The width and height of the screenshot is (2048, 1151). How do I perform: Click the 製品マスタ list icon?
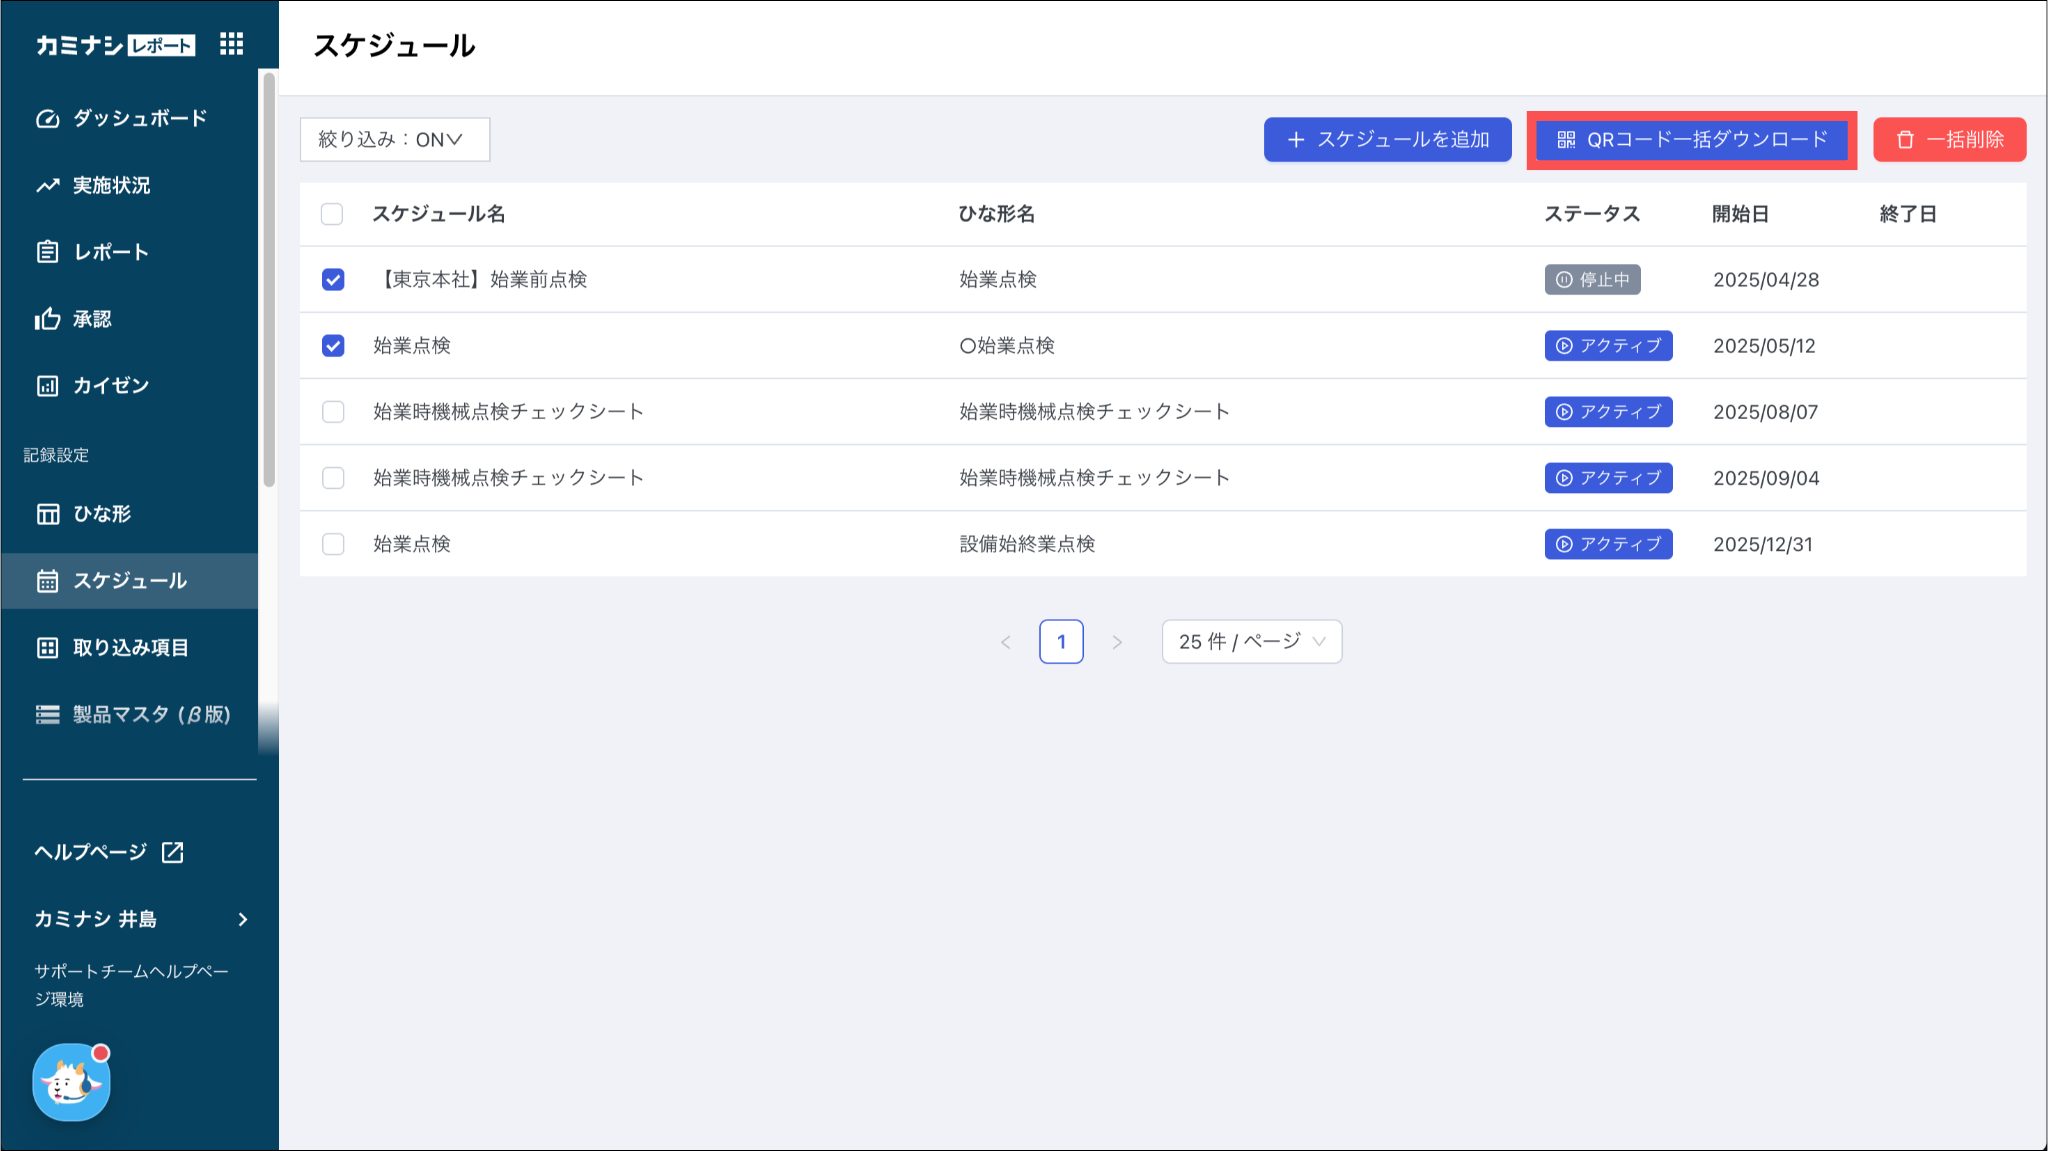pyautogui.click(x=47, y=714)
